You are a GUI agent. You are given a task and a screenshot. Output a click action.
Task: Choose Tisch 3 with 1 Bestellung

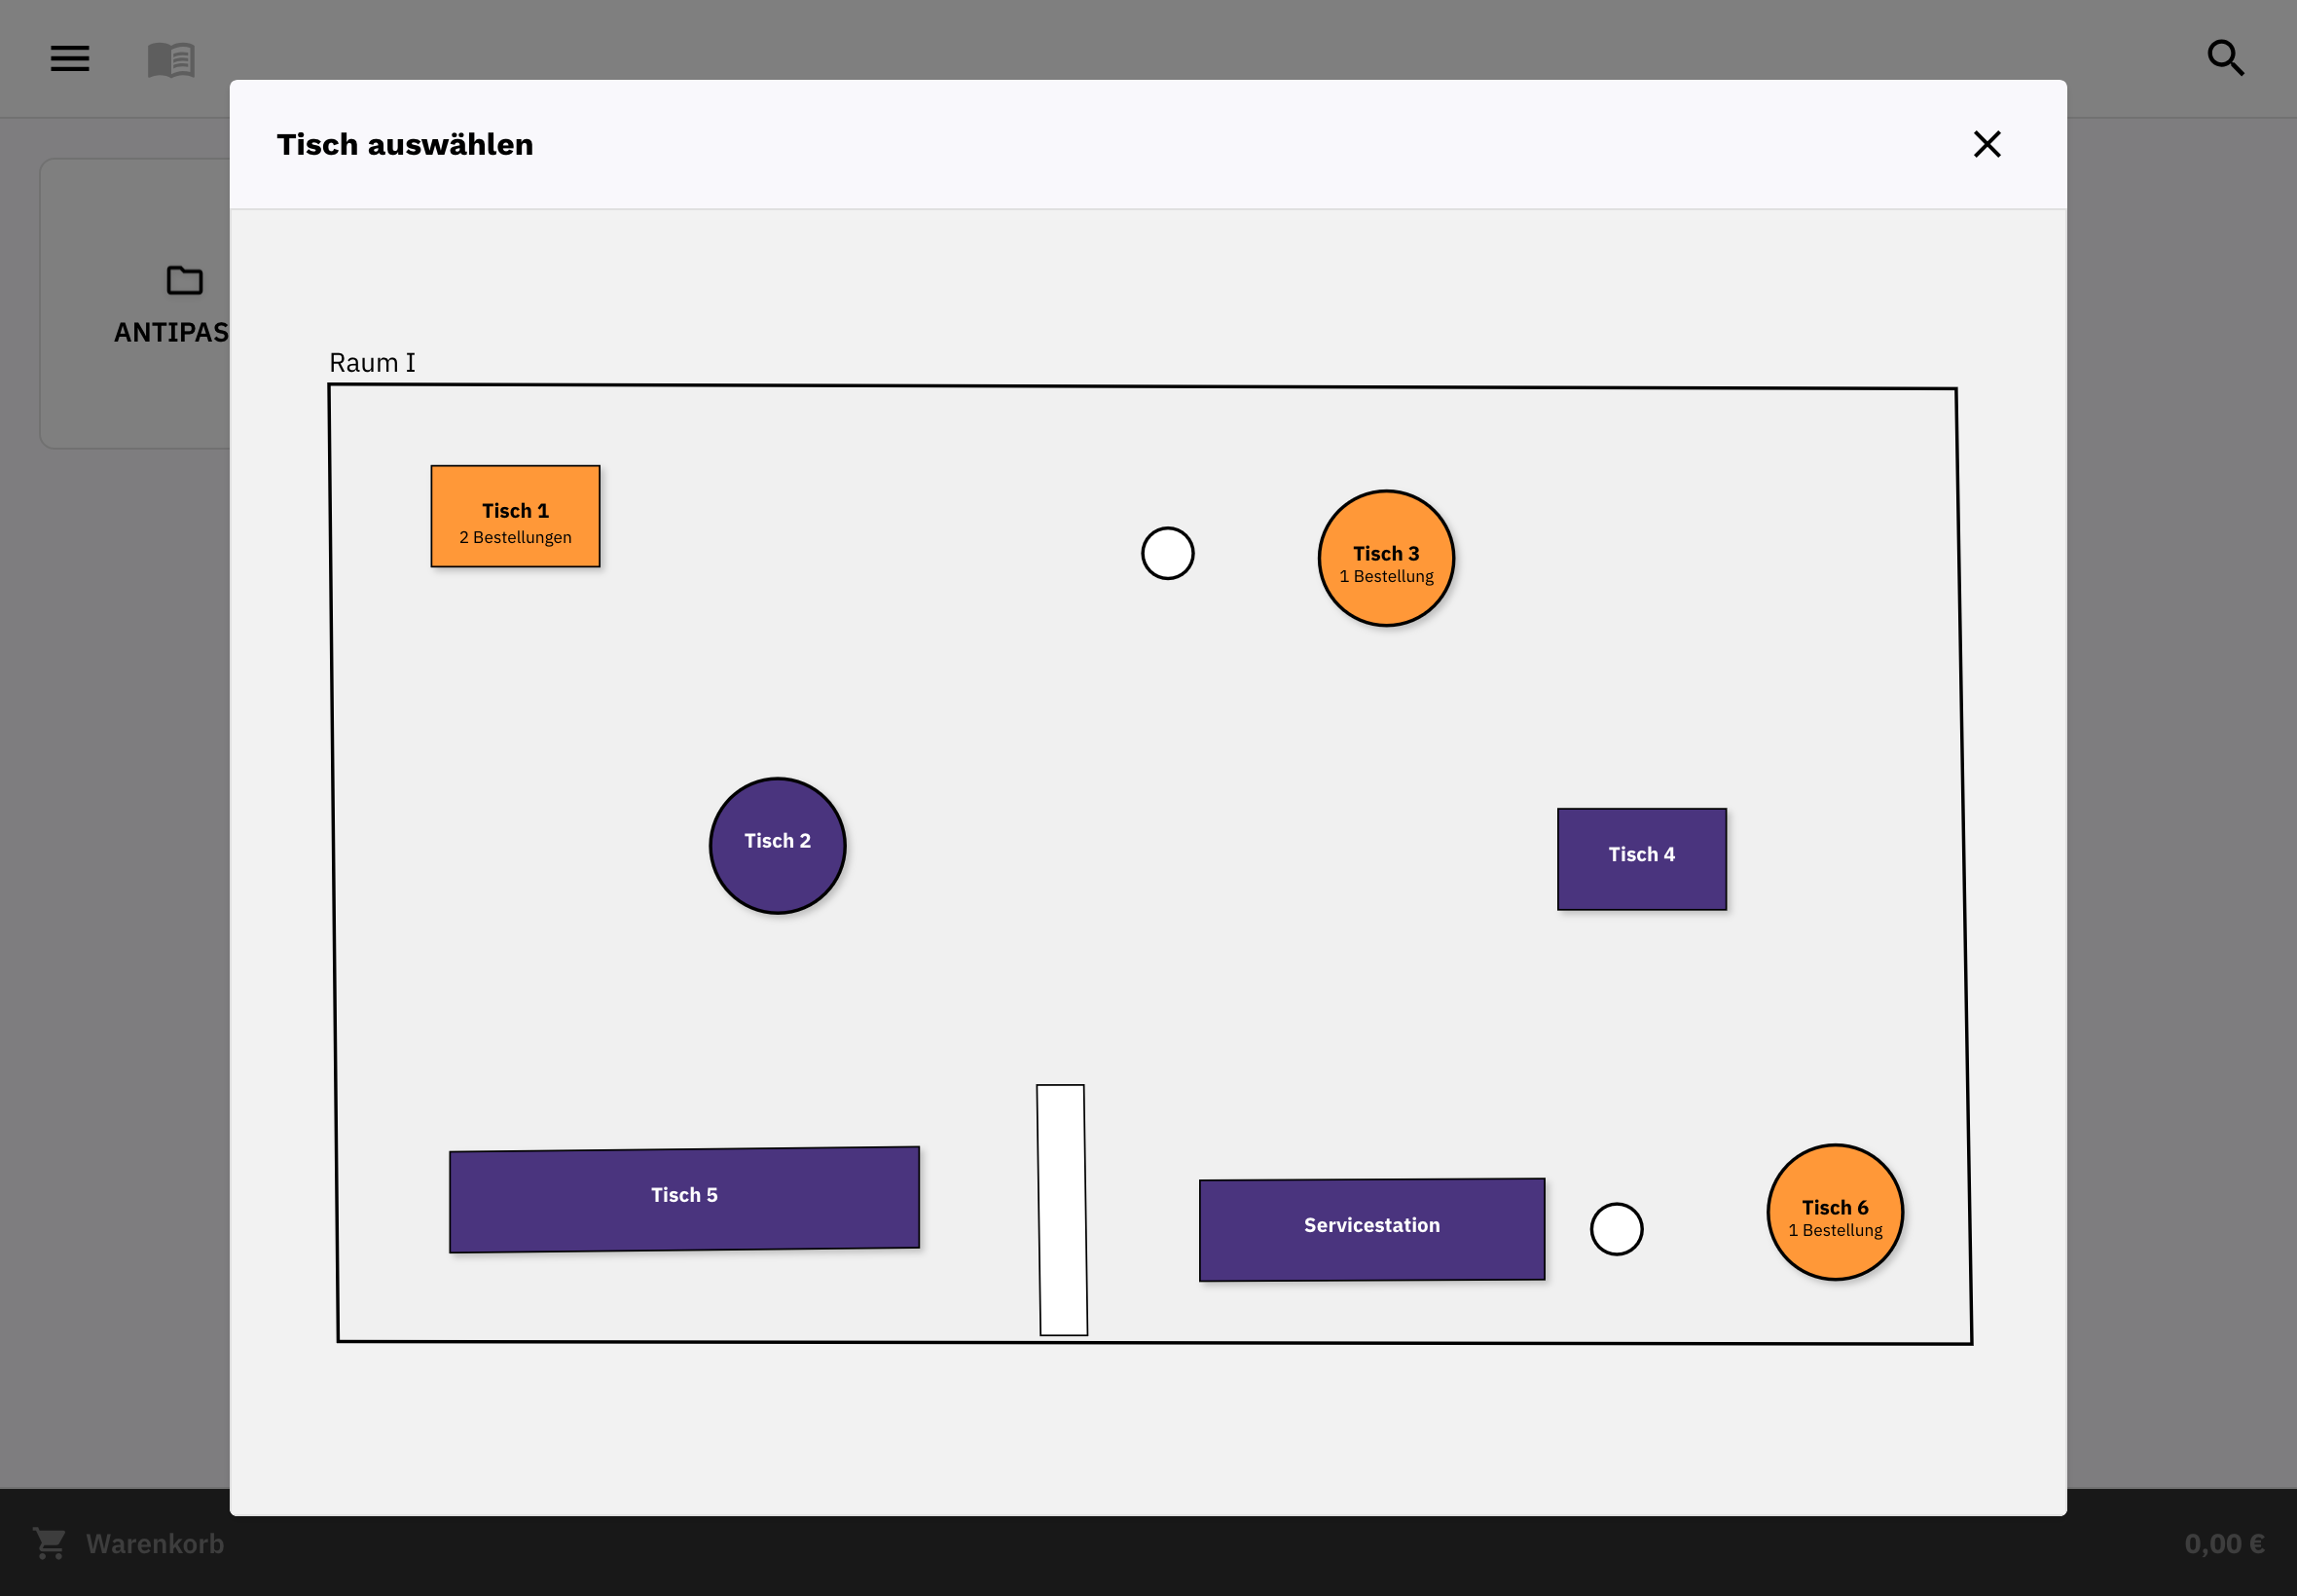click(1386, 558)
